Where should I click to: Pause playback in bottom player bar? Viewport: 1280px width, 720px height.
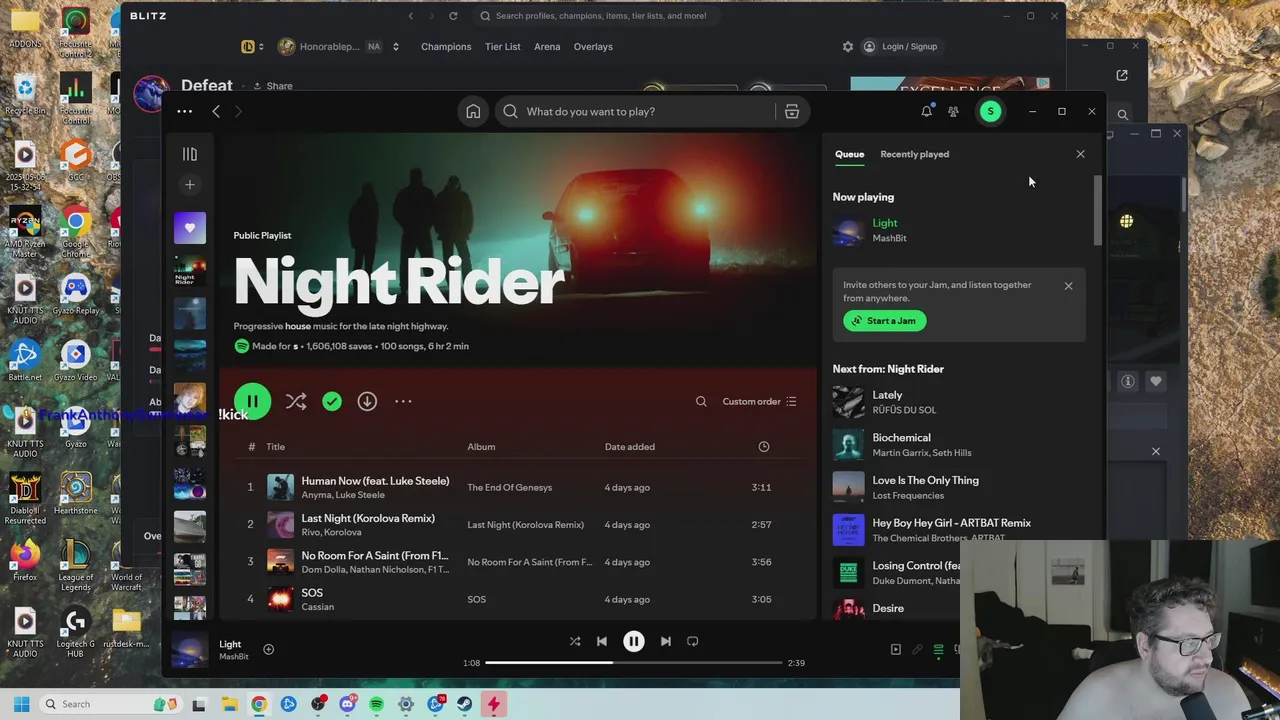633,641
